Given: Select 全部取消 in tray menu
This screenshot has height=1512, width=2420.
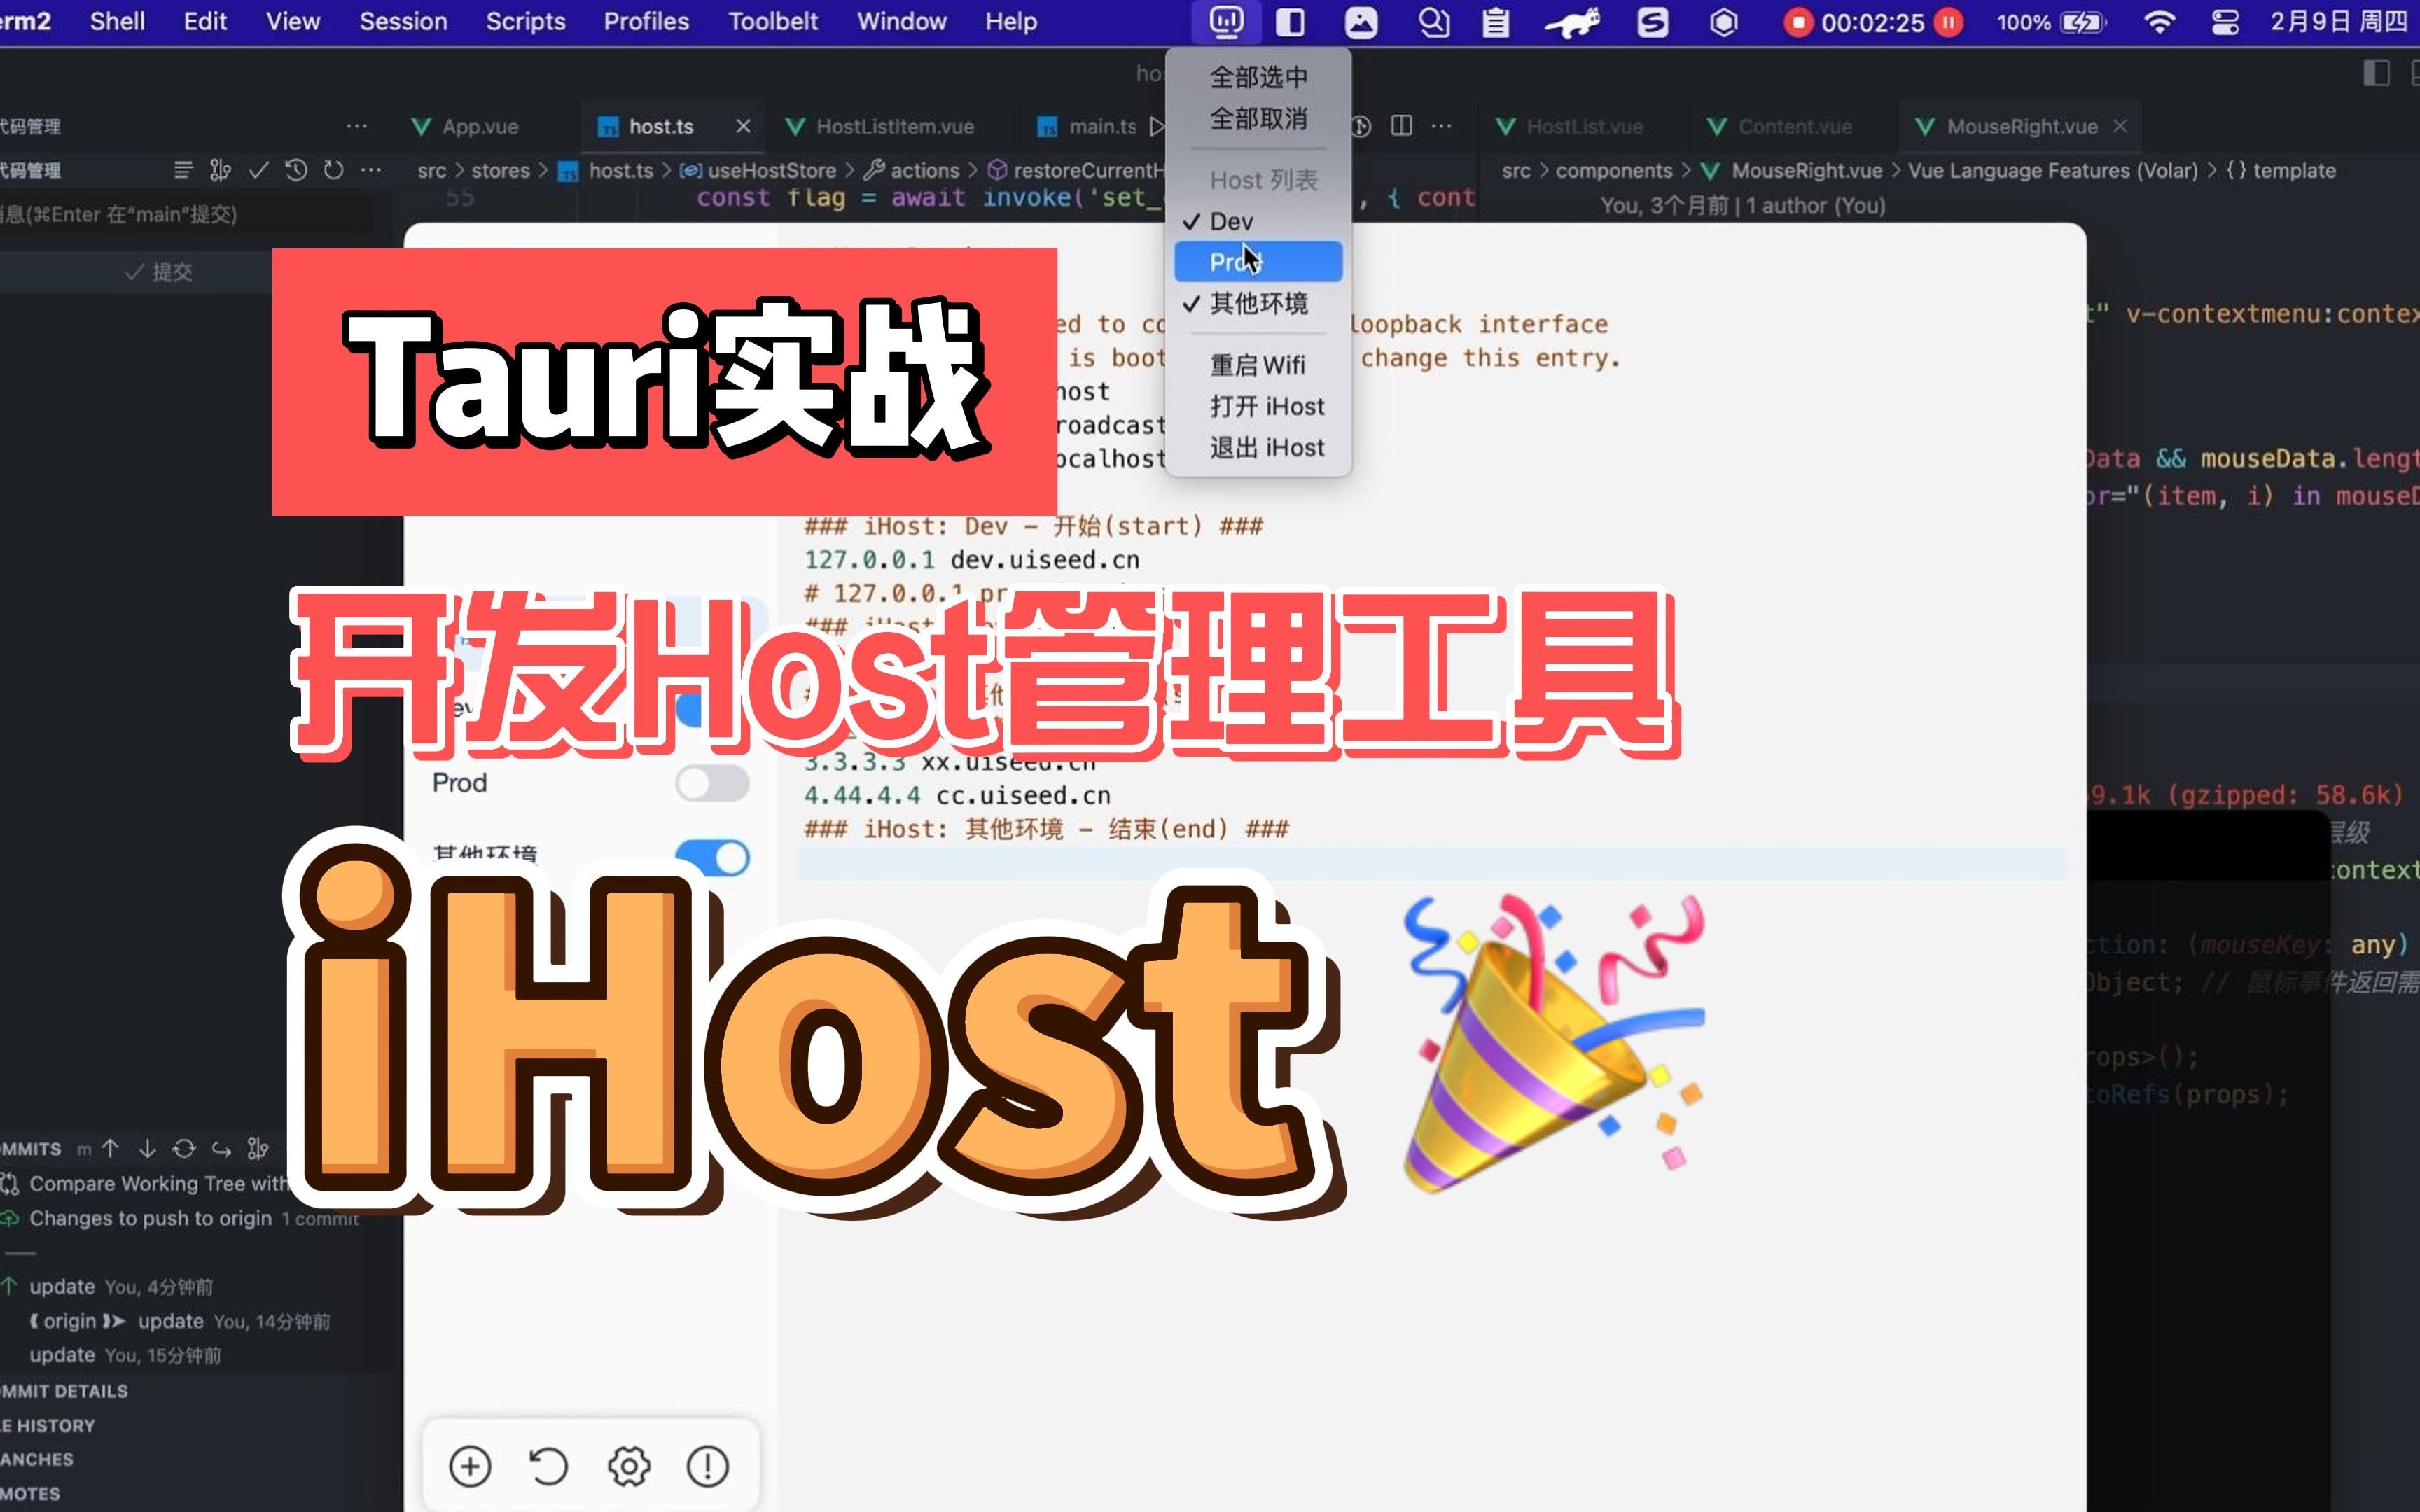Looking at the screenshot, I should 1258,118.
